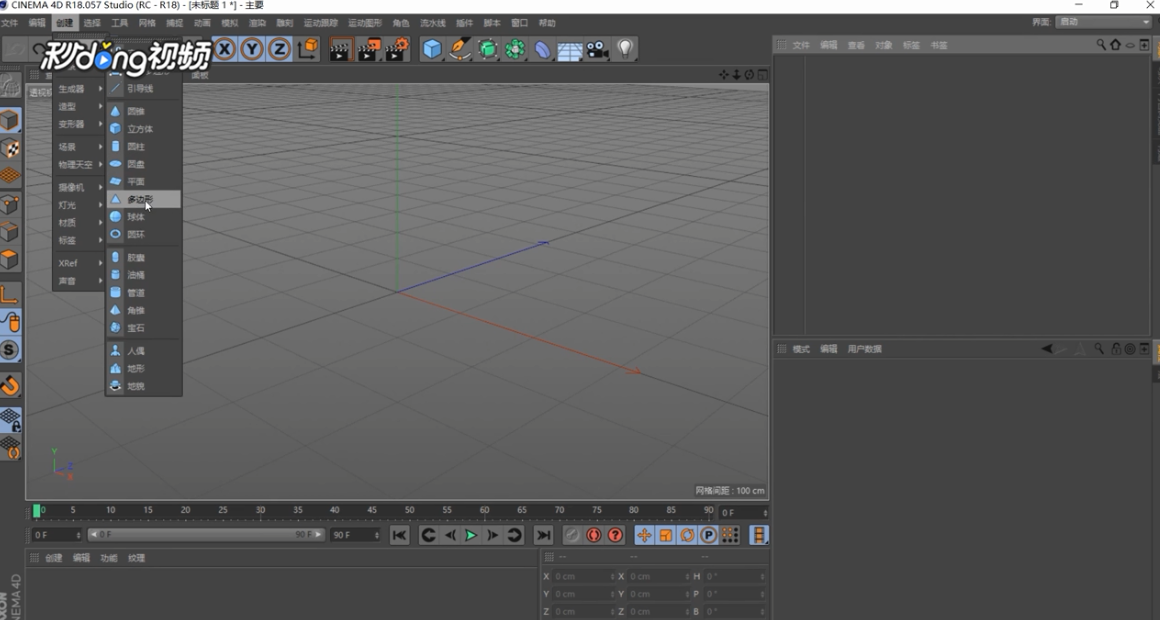Render the active view clapperboard icon
The width and height of the screenshot is (1160, 620).
click(340, 50)
